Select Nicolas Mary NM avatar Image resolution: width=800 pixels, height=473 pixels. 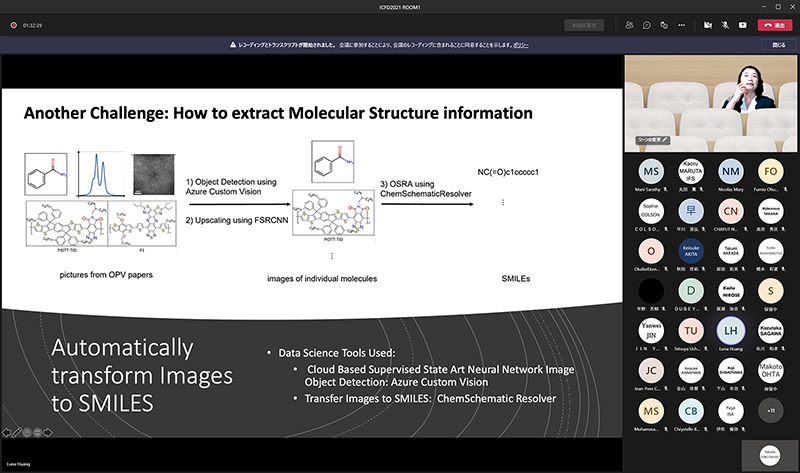coord(731,171)
